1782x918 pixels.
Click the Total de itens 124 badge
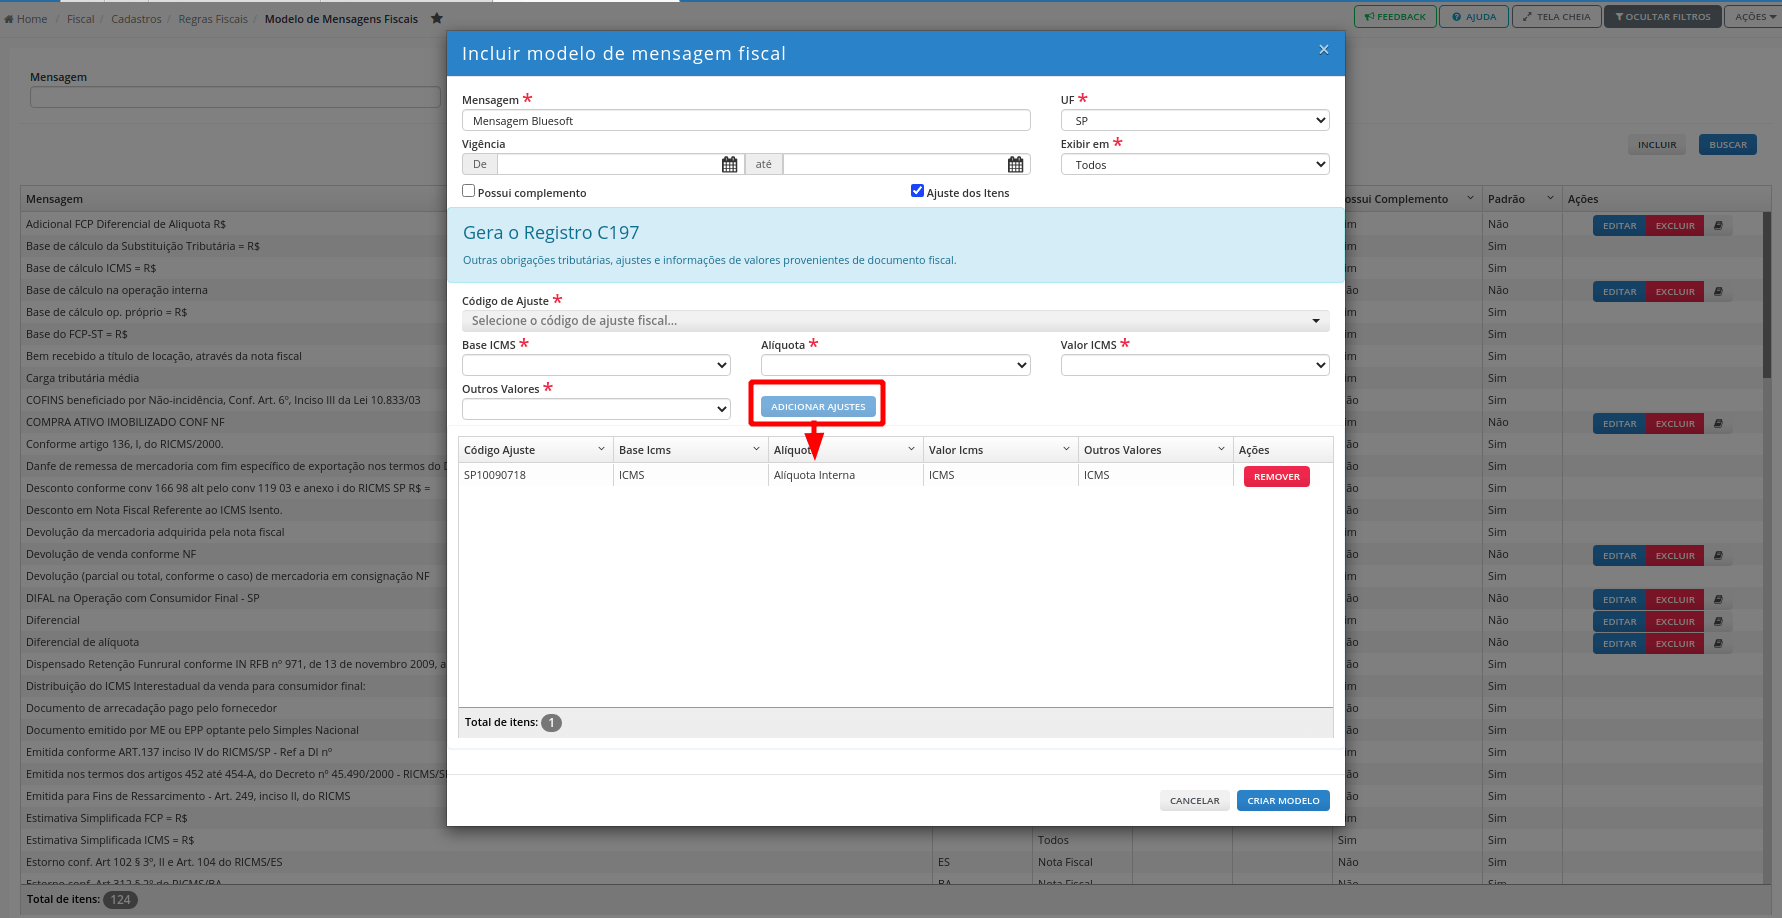coord(121,899)
